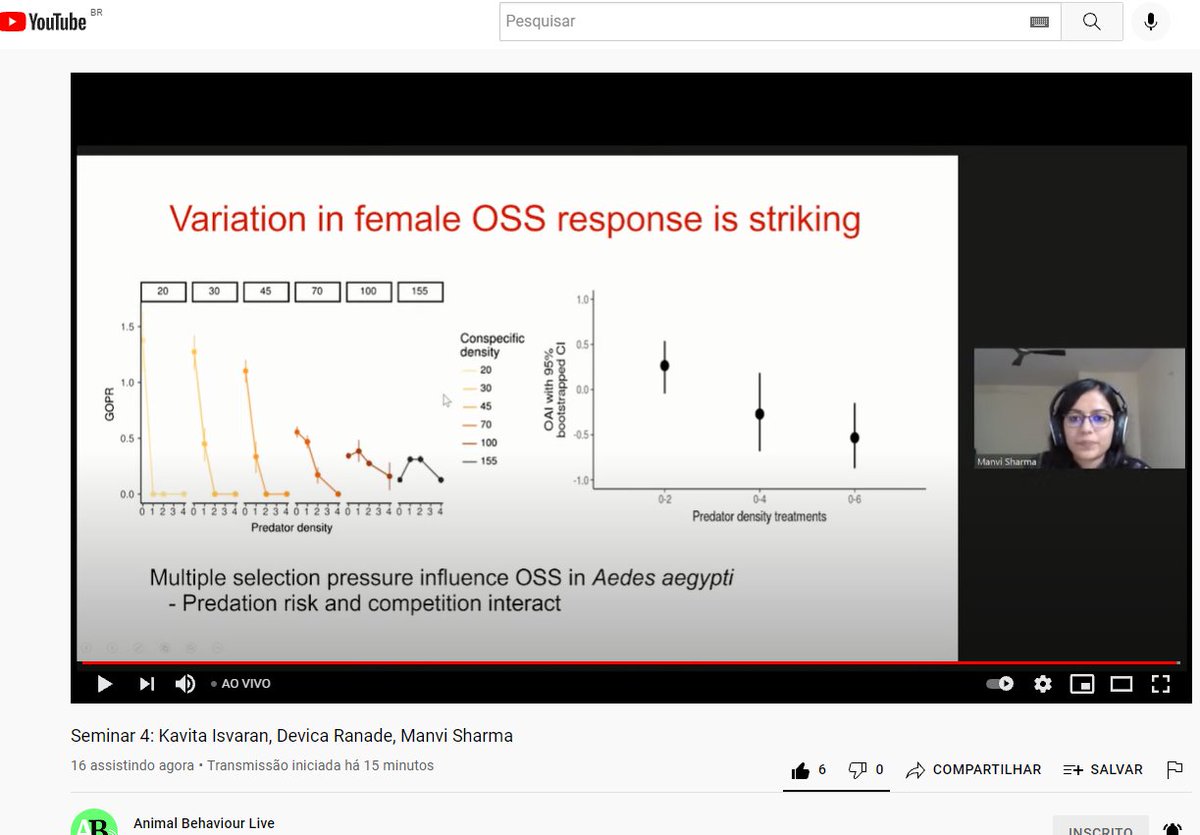Click the INSCRITO subscription button
The width and height of the screenshot is (1200, 835).
point(1101,826)
